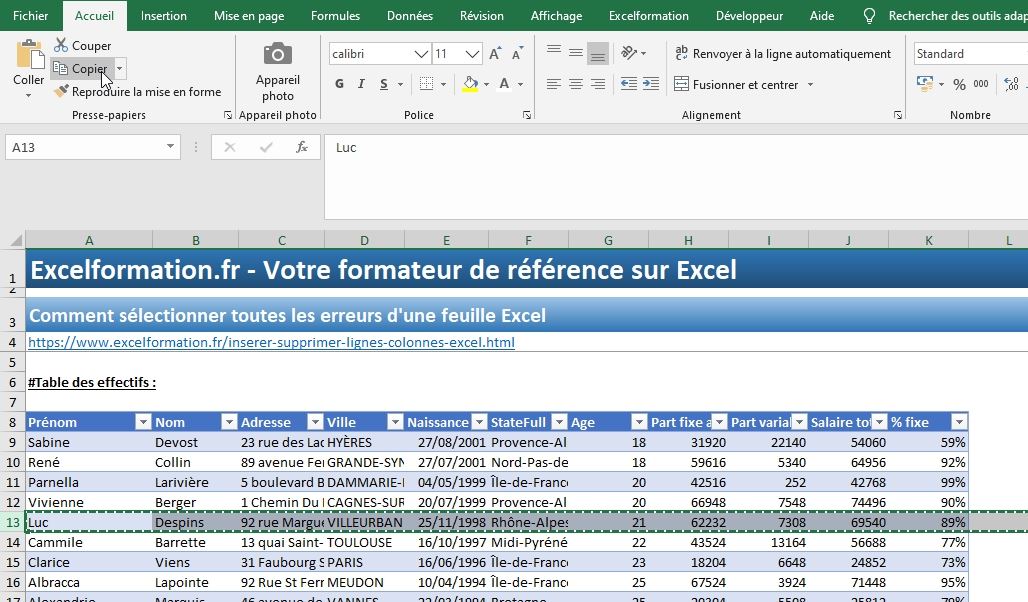1028x602 pixels.
Task: Open the Name Box dropdown
Action: tap(170, 146)
